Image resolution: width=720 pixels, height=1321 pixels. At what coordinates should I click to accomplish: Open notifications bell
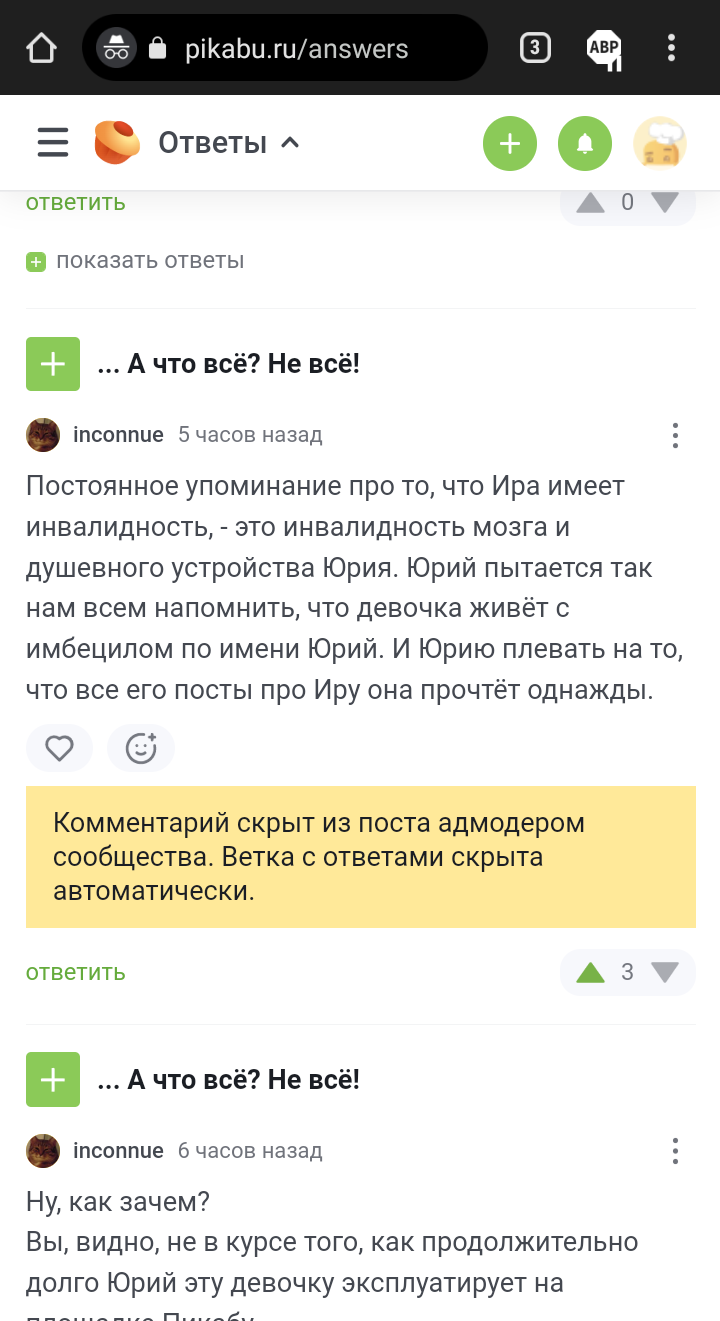click(585, 144)
